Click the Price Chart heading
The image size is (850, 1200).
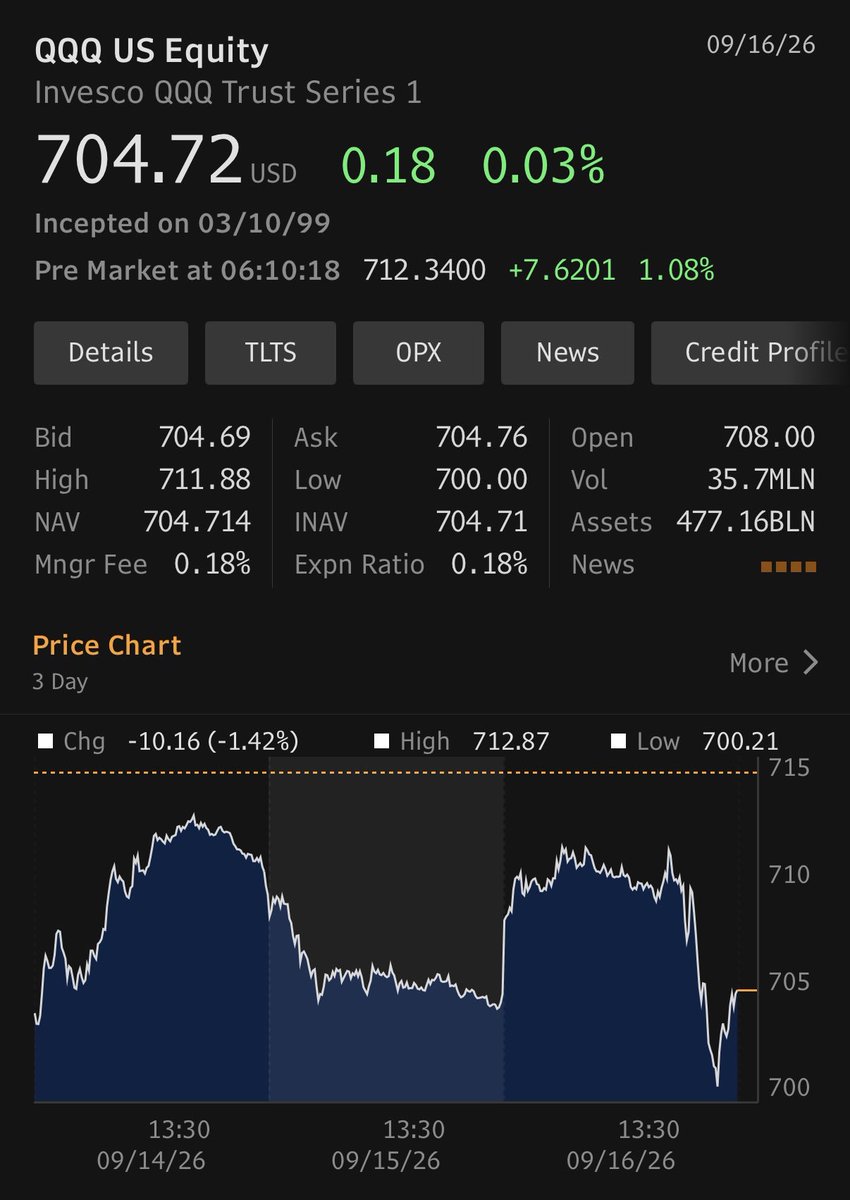[107, 645]
